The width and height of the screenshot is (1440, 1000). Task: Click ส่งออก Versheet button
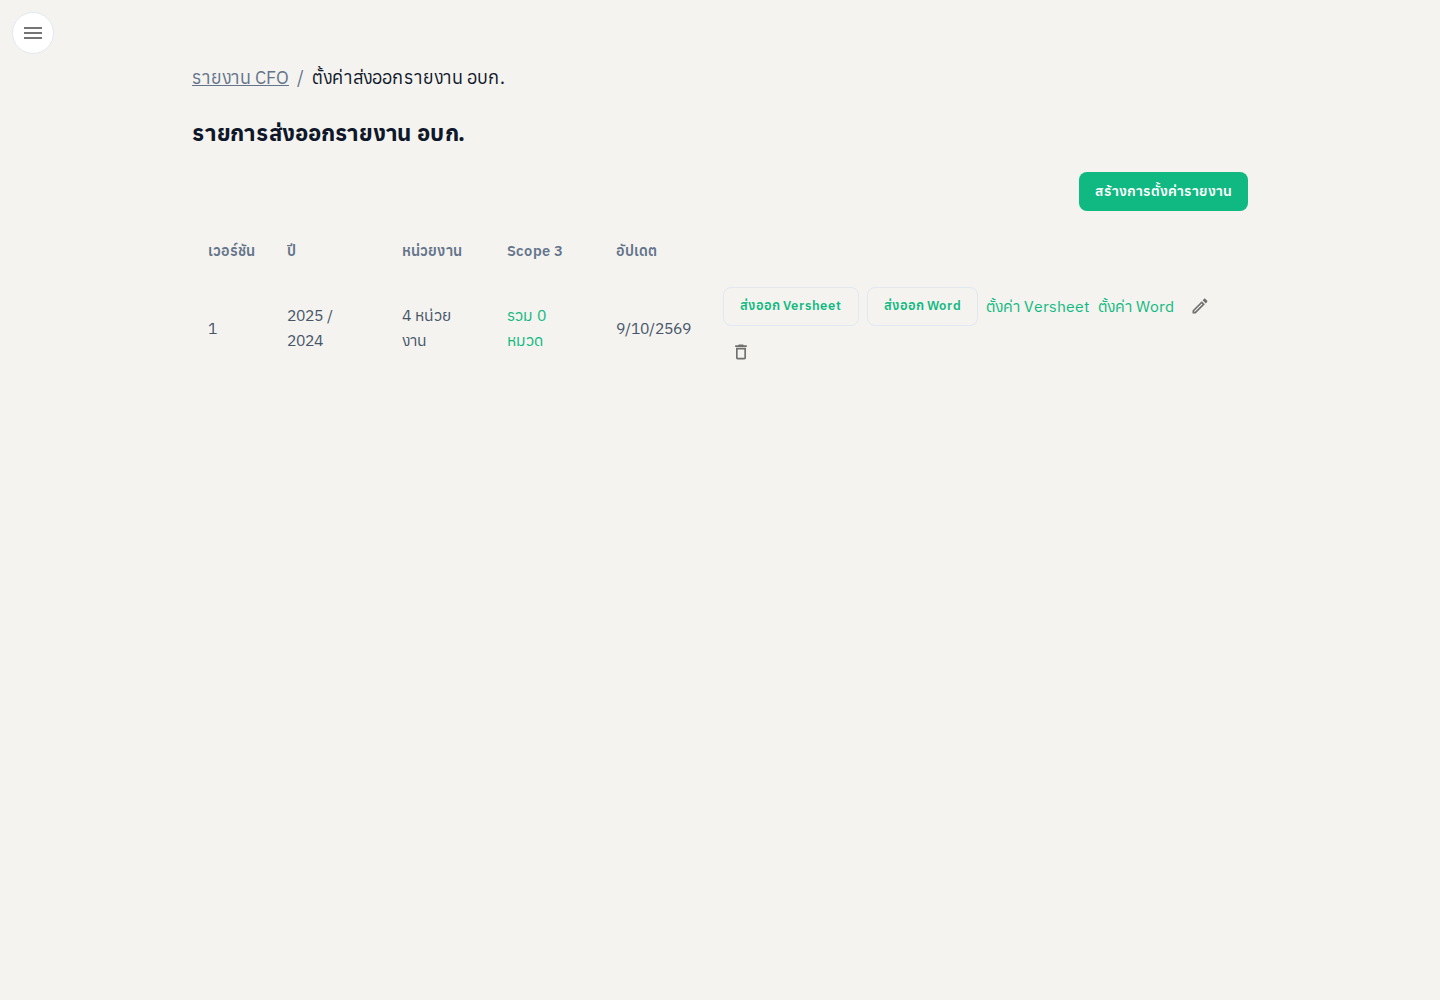click(x=791, y=306)
